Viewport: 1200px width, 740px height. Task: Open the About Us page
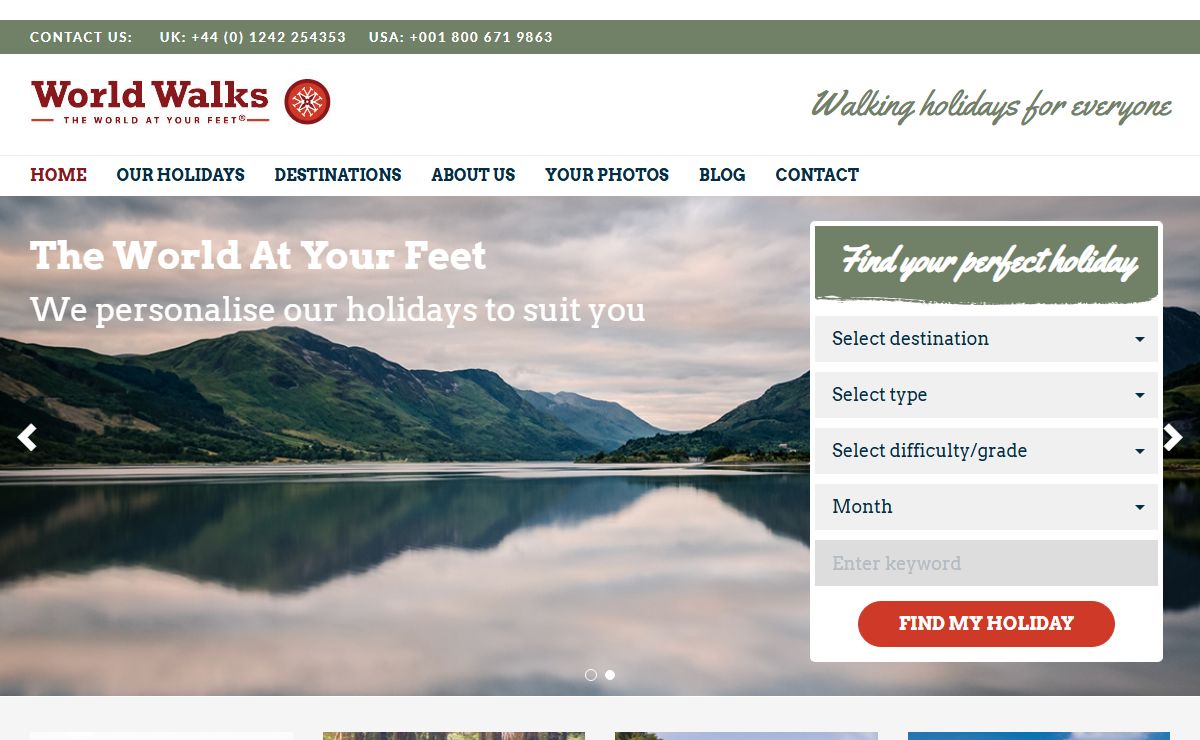tap(473, 175)
